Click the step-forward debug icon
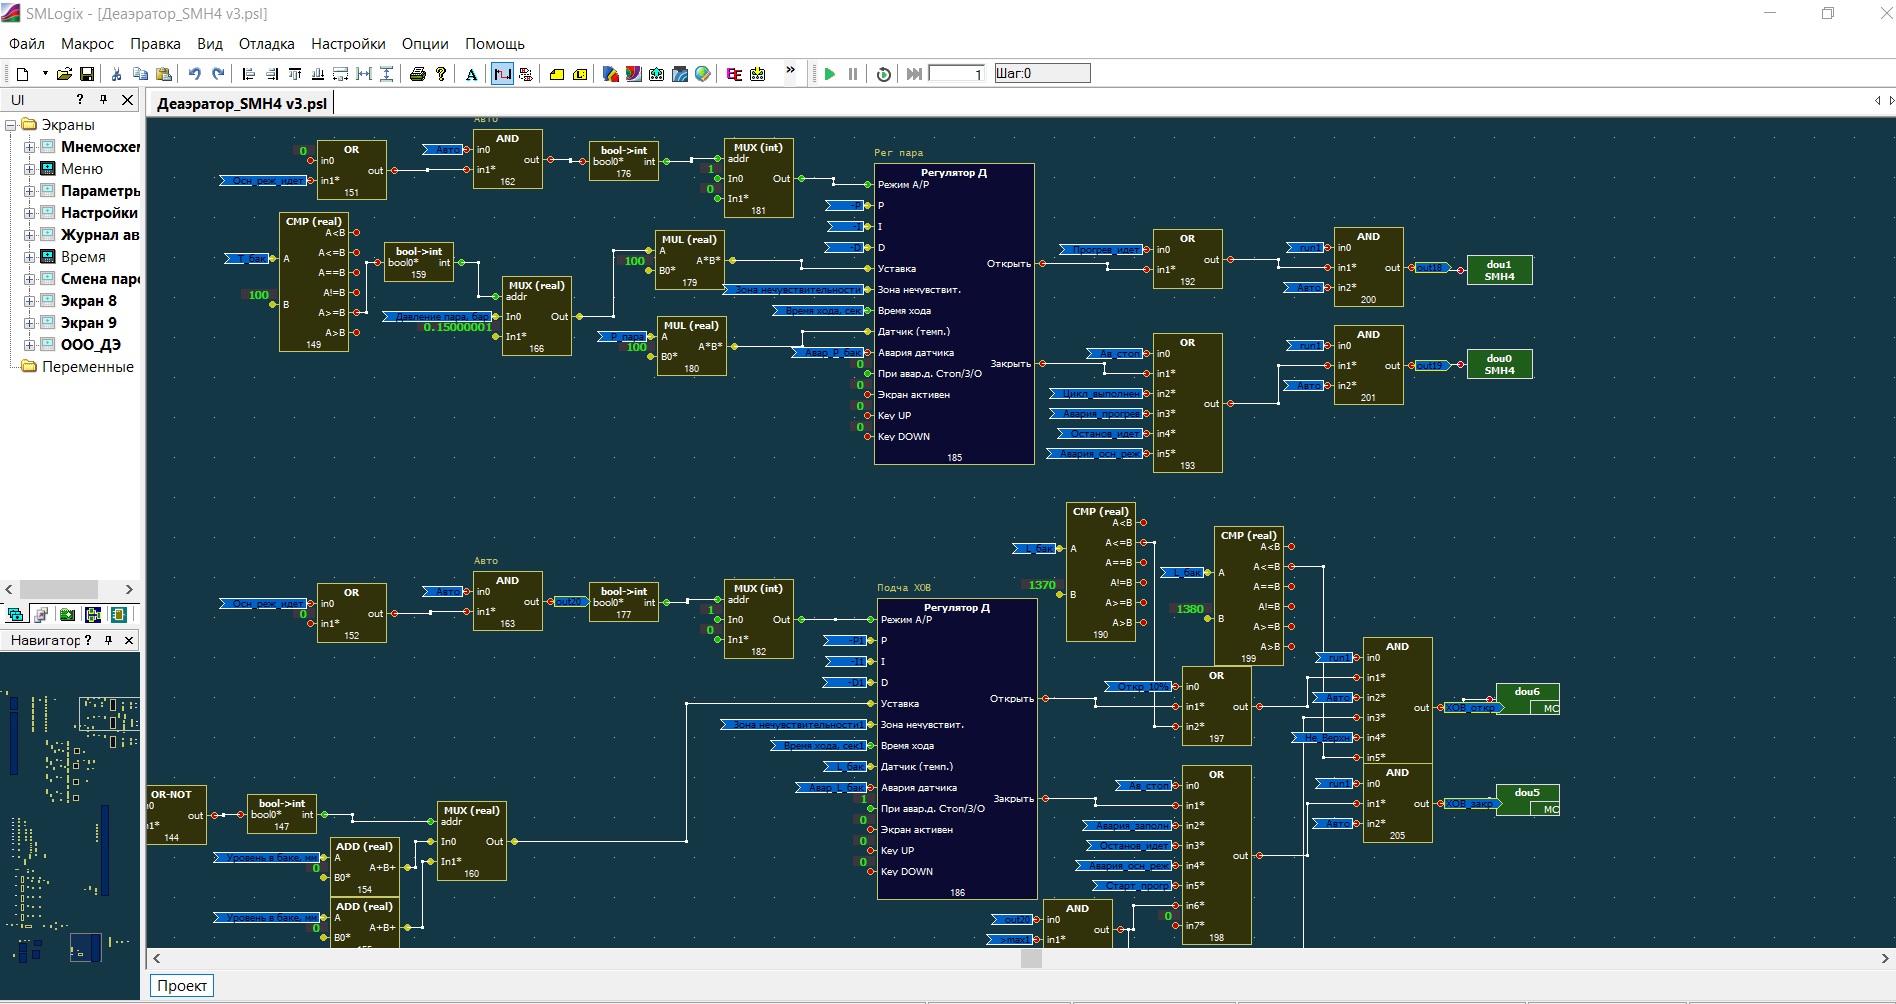This screenshot has width=1896, height=1004. point(913,74)
